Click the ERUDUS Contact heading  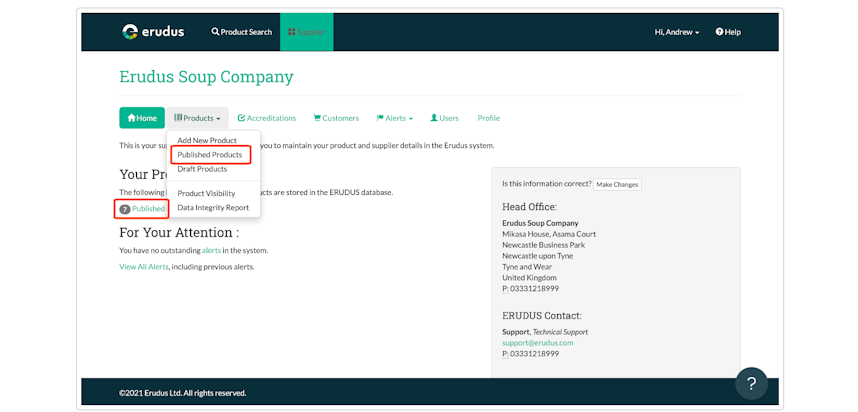542,316
